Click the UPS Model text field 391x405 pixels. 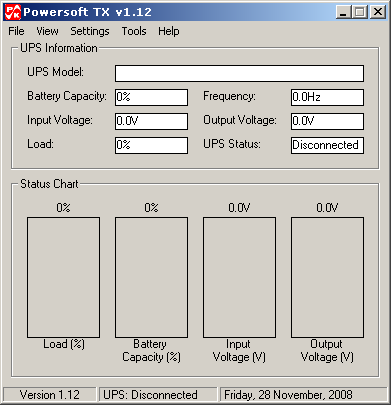(x=239, y=73)
